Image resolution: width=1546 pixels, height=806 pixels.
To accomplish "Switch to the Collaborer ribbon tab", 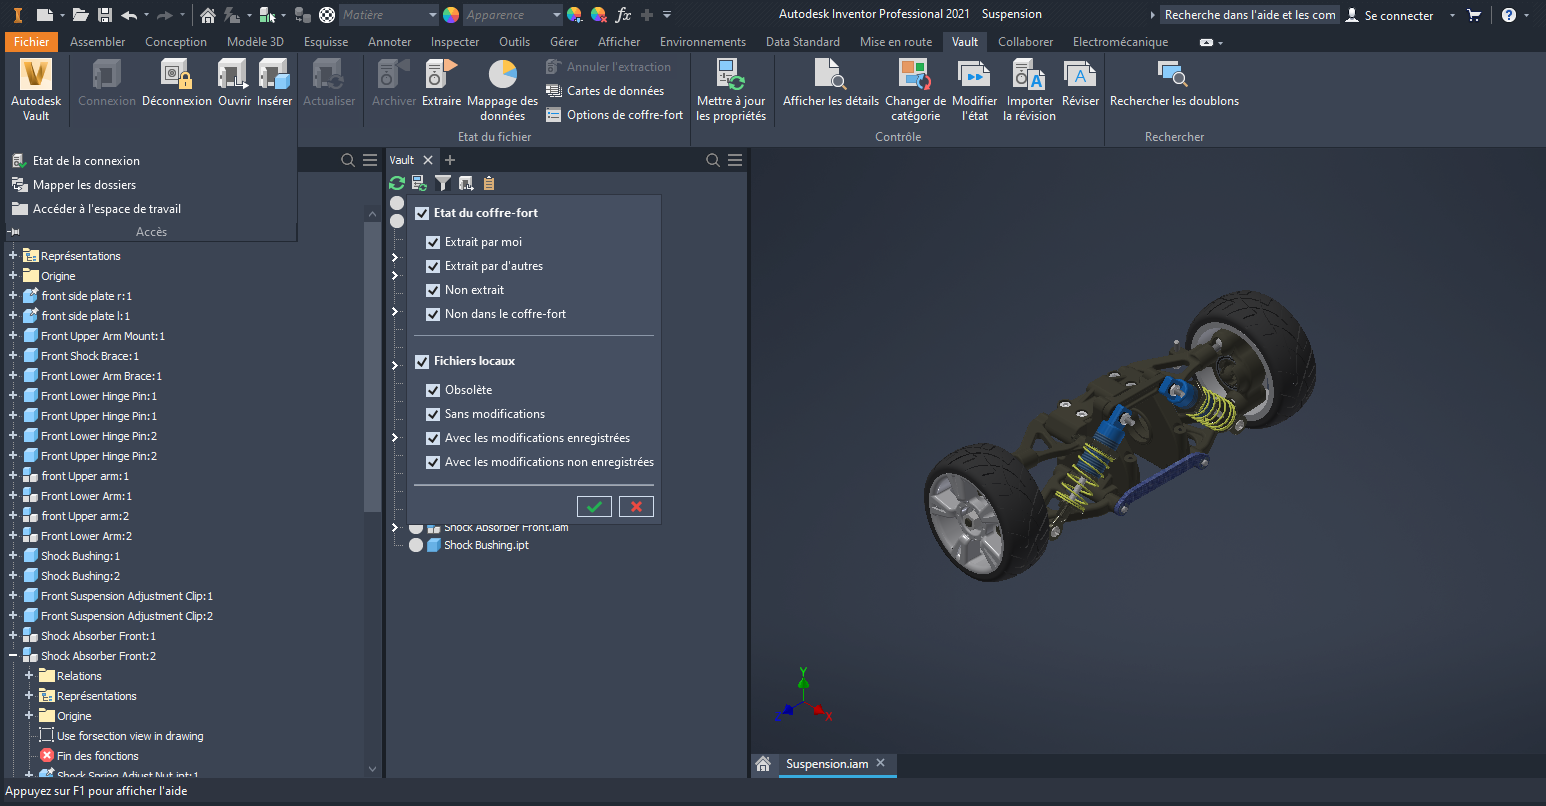I will [x=1025, y=42].
